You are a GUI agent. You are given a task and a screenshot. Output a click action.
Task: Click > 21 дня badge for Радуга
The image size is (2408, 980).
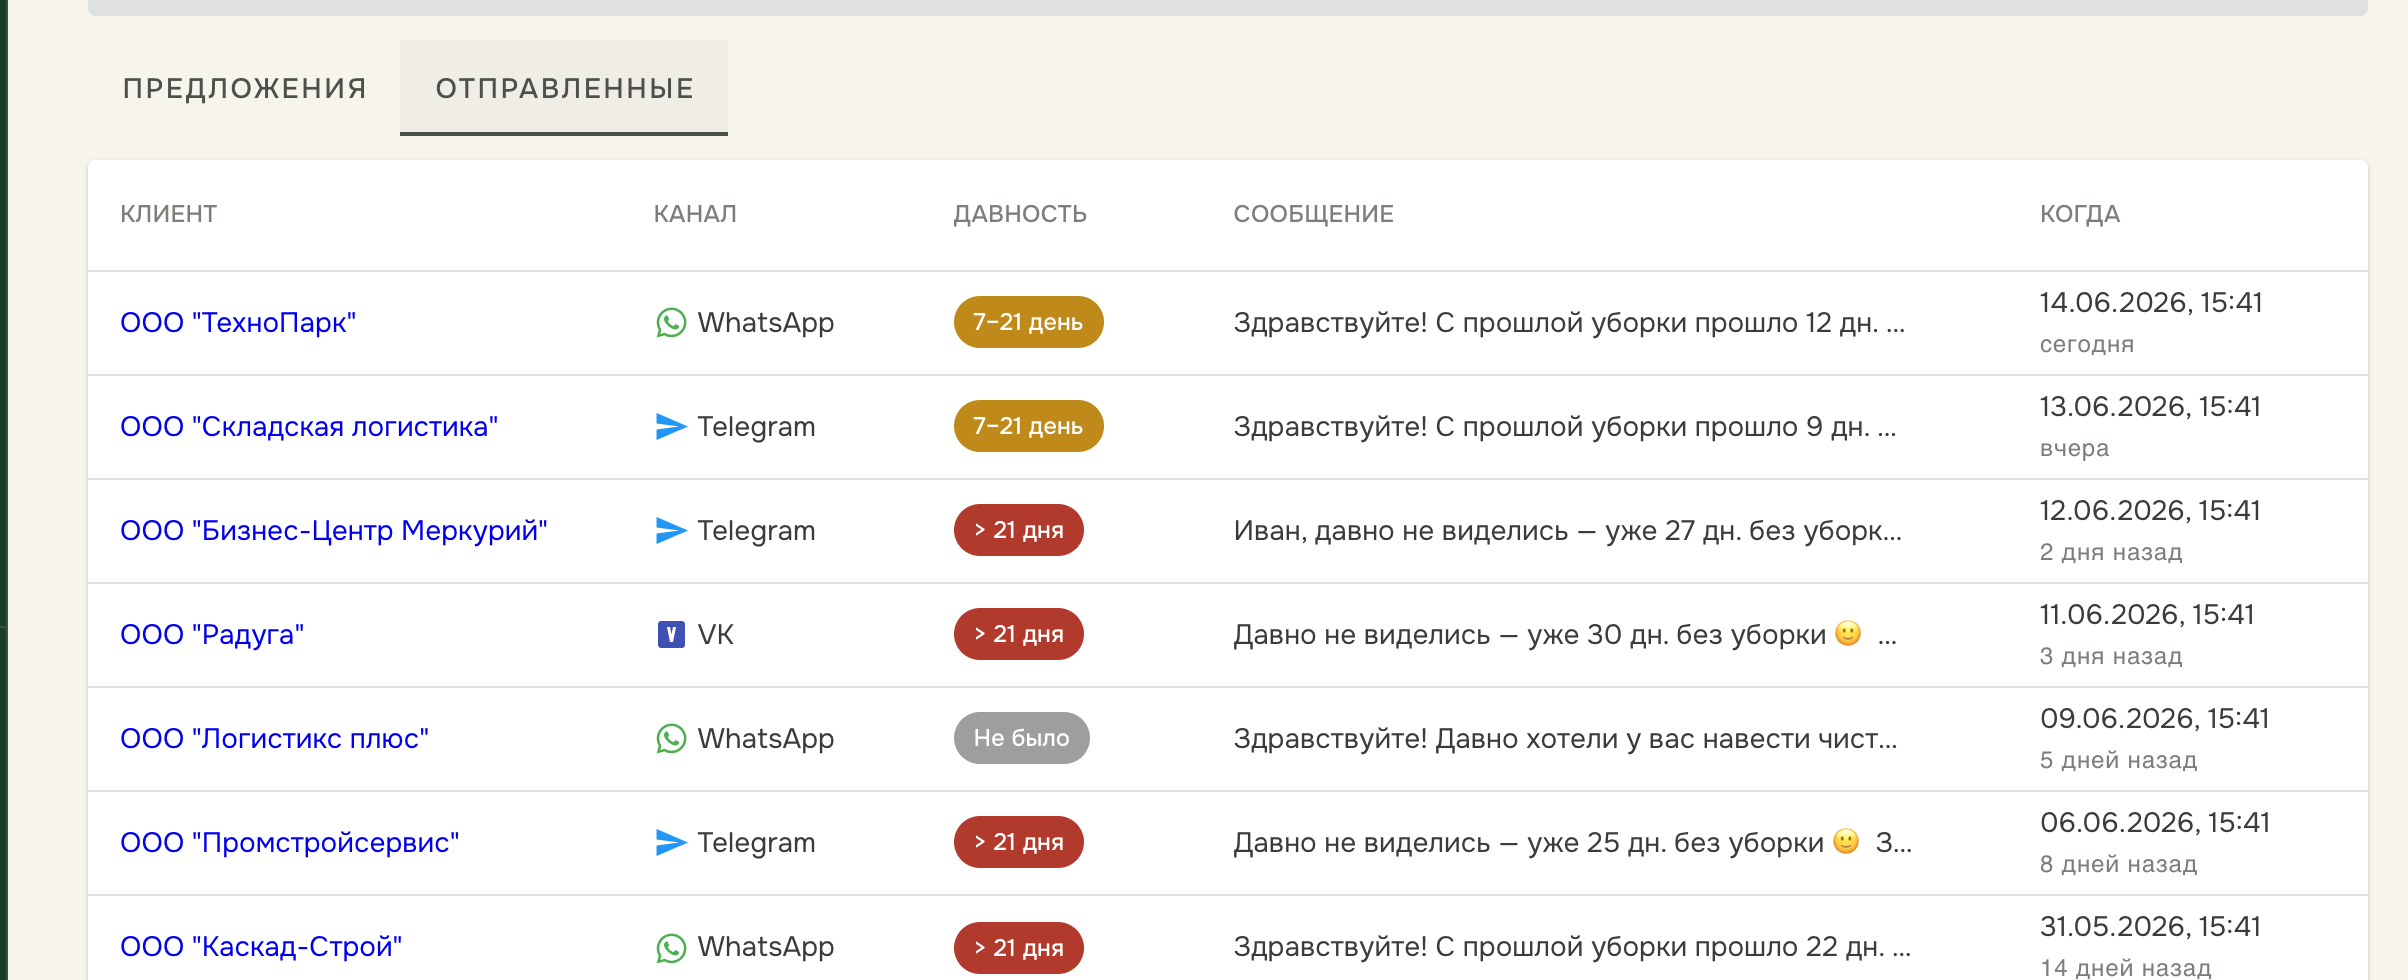point(1018,634)
